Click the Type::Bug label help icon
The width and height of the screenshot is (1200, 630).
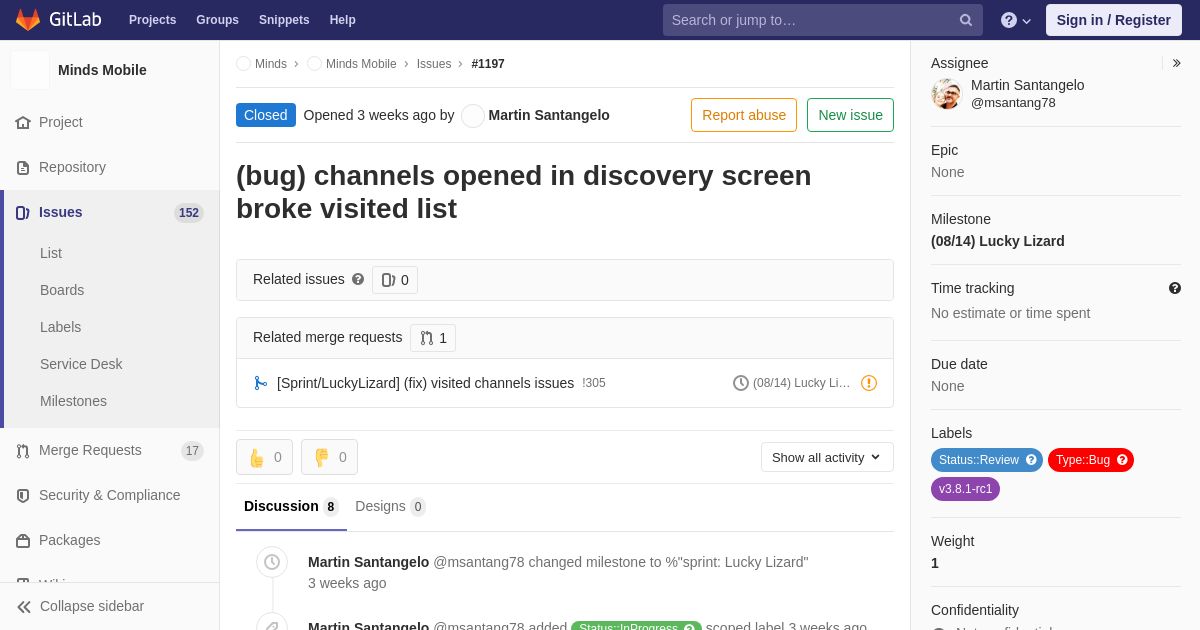point(1122,460)
